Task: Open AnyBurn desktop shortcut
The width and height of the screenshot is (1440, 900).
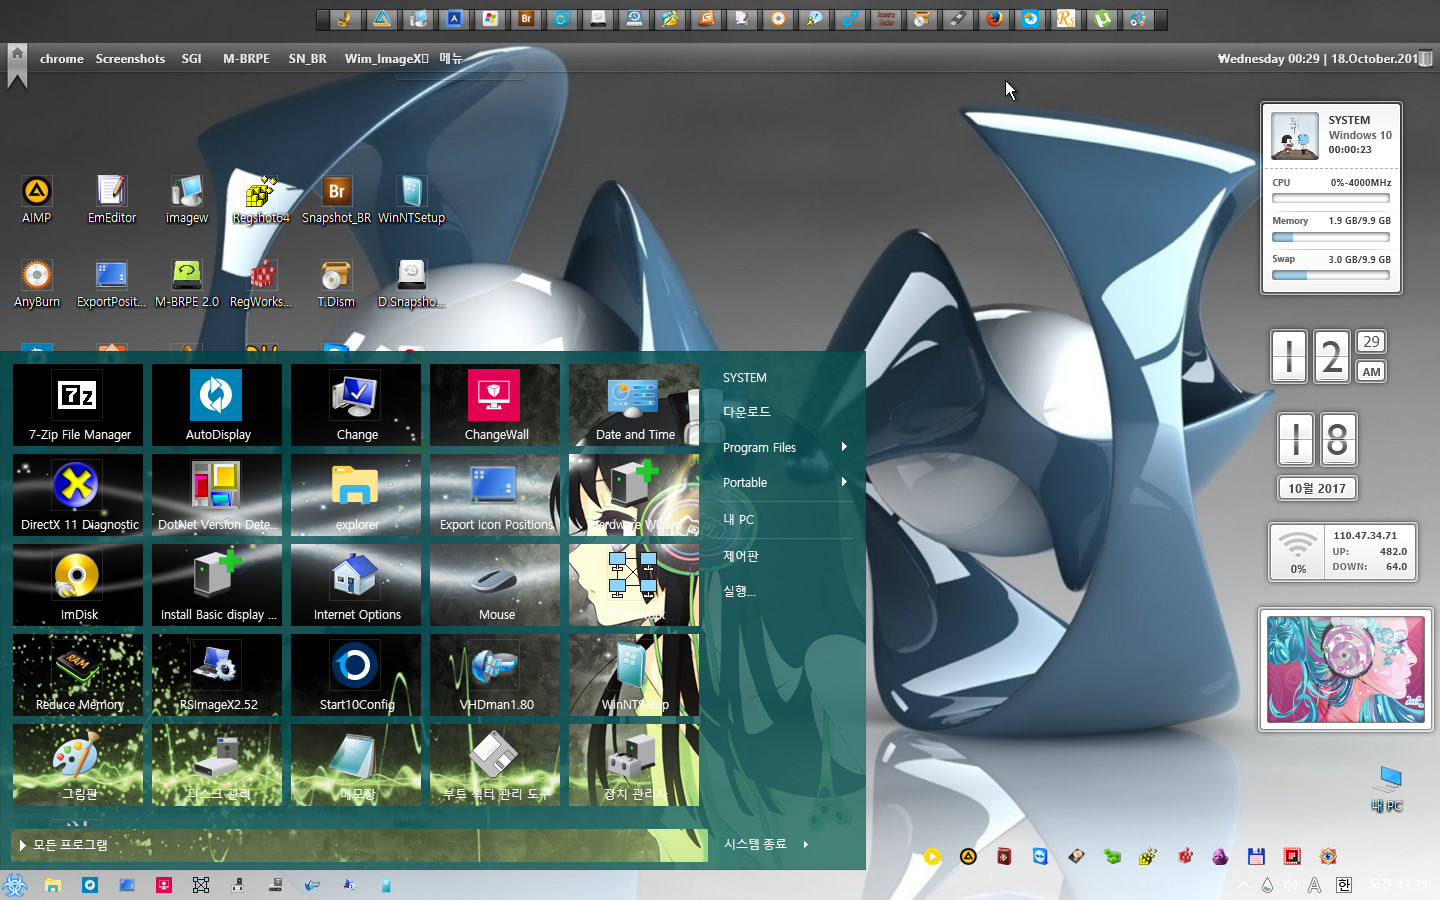Action: point(37,283)
